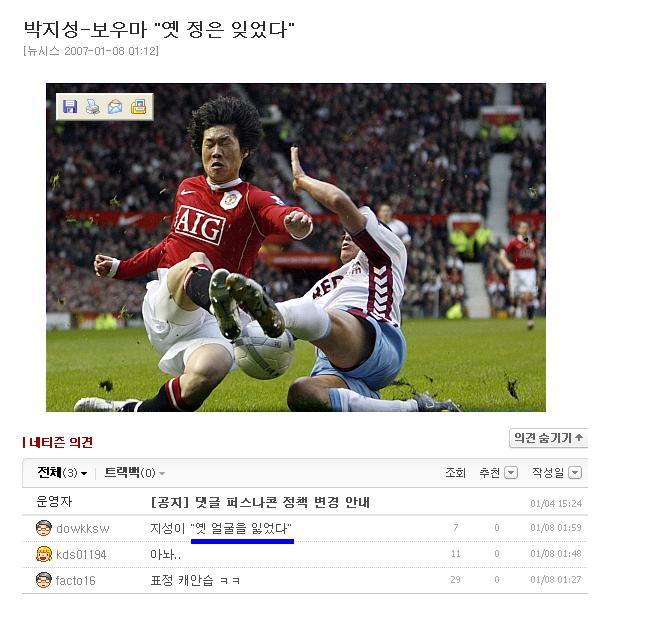Click the 조회 column header
This screenshot has height=629, width=654.
[x=455, y=473]
